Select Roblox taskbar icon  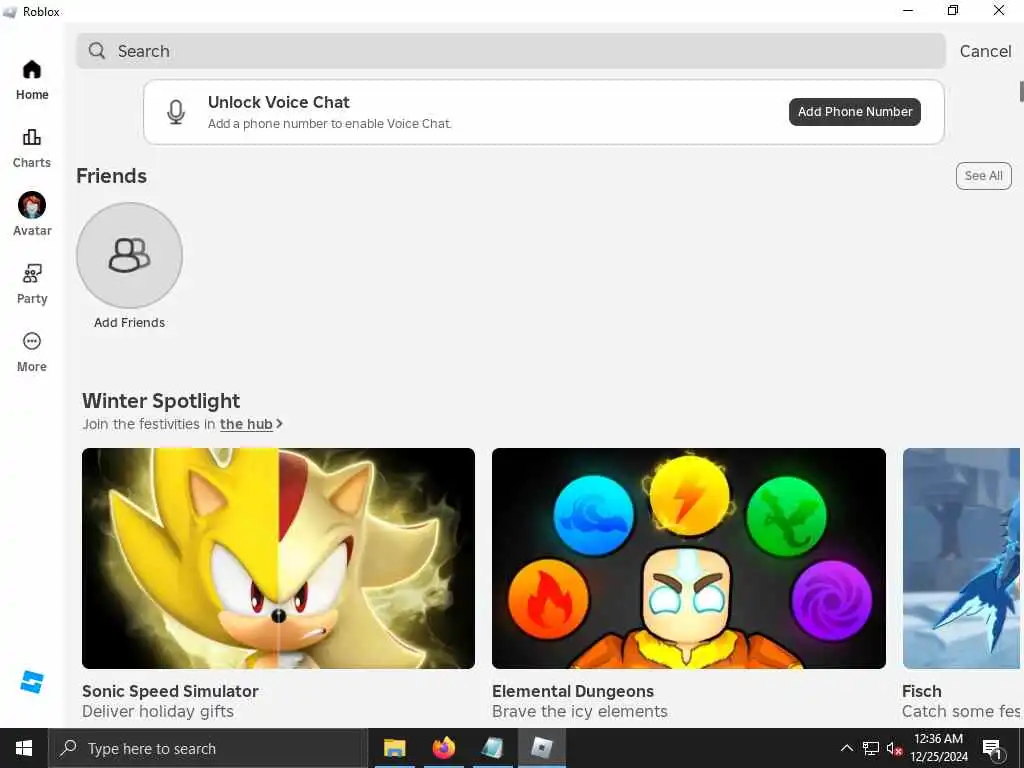[x=541, y=748]
